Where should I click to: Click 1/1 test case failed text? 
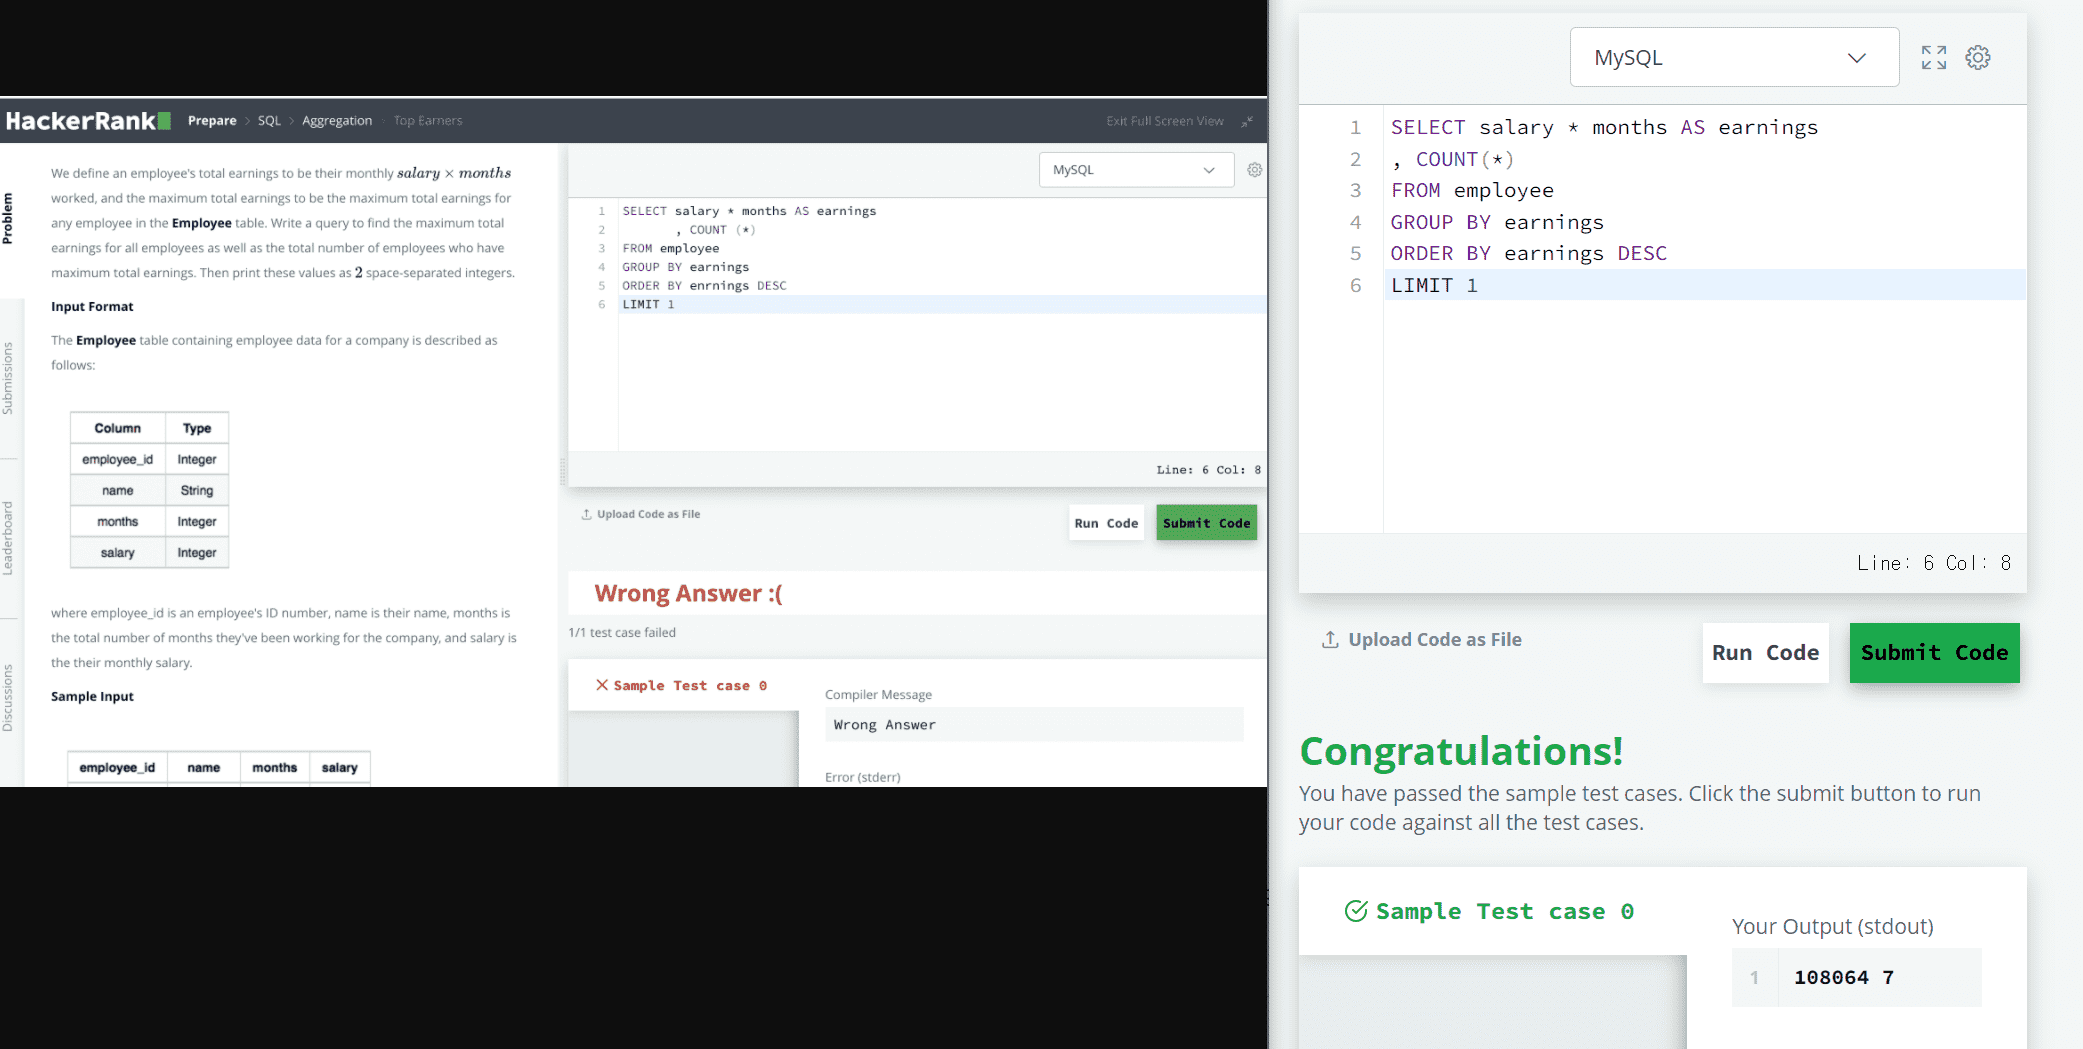pyautogui.click(x=622, y=632)
